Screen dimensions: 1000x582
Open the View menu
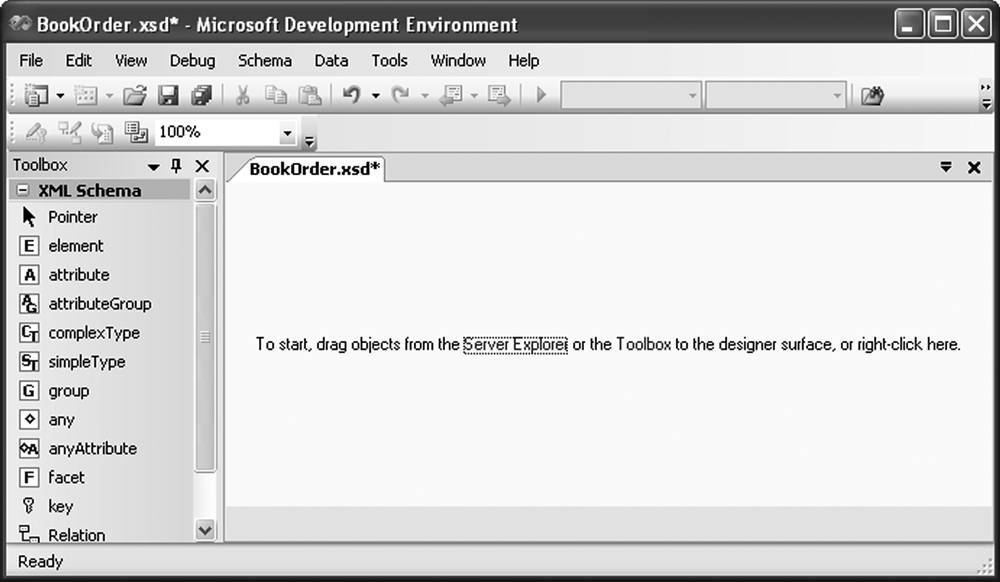point(131,61)
